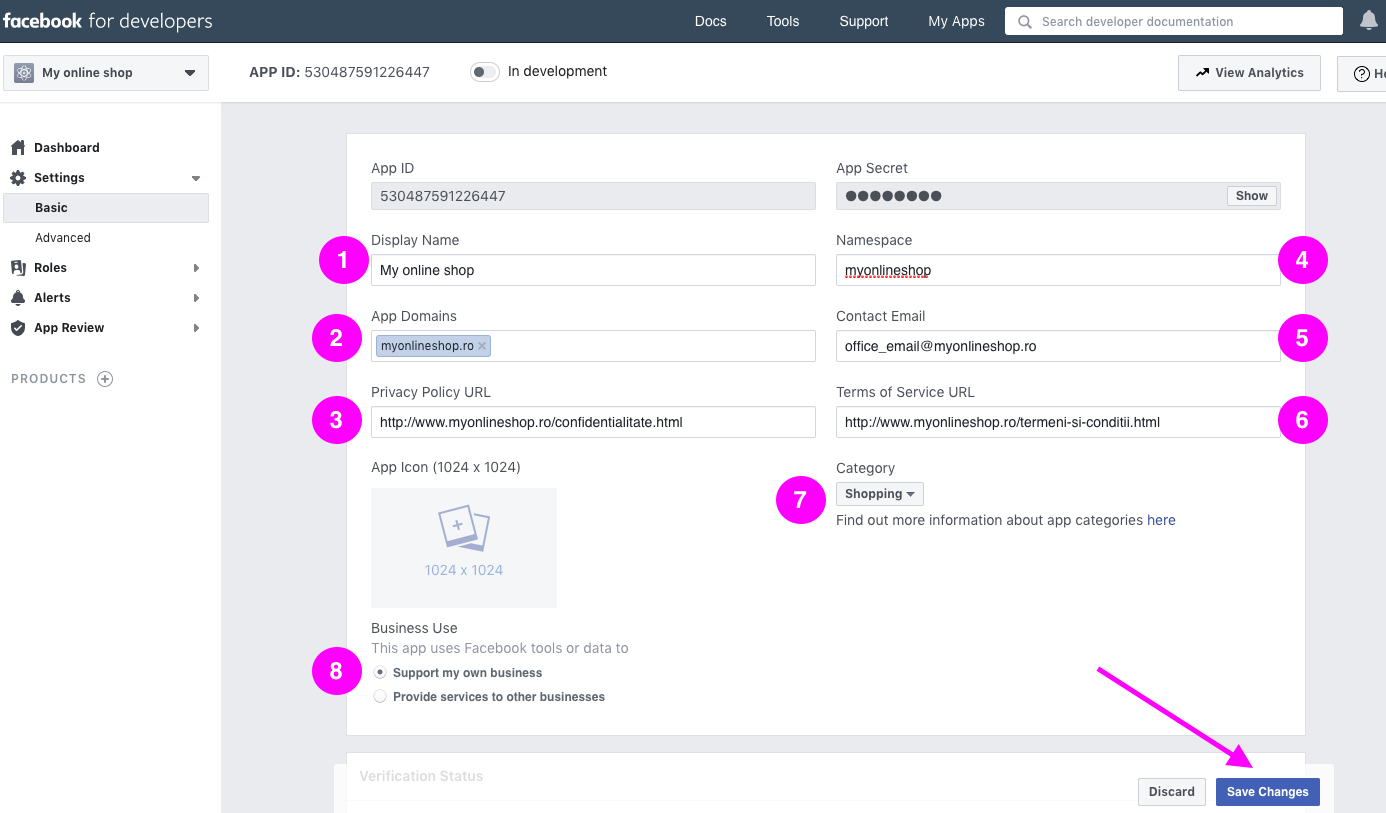Screen dimensions: 1386x813
Task: Upload an app icon via the 1024 x 1024 placeholder
Action: (x=463, y=547)
